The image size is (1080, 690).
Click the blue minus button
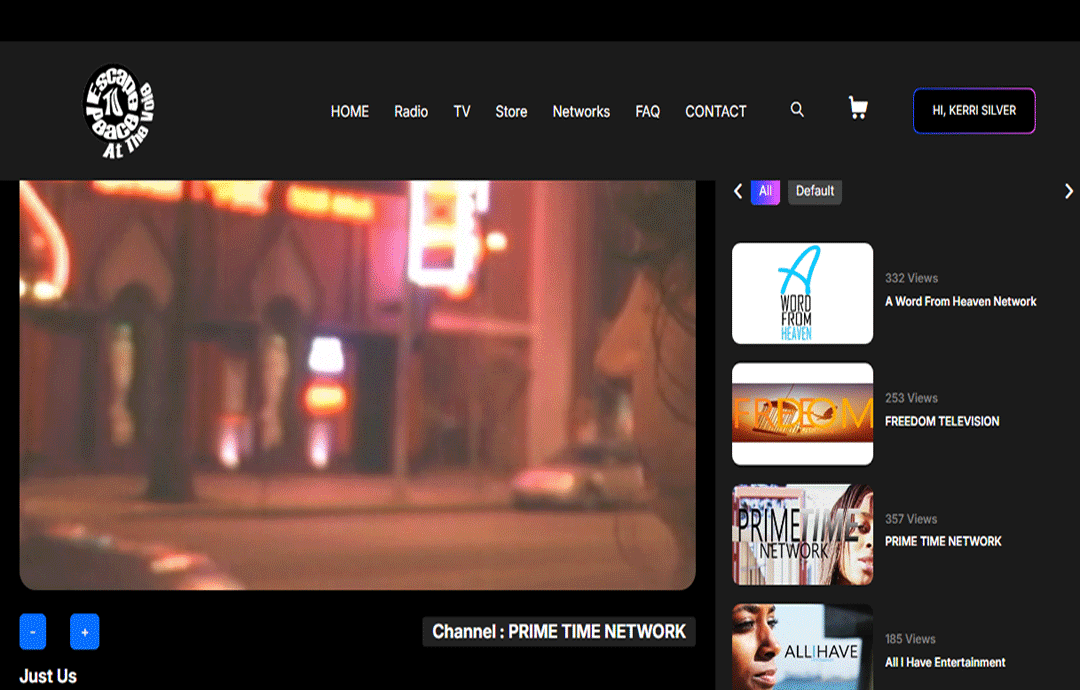click(32, 631)
